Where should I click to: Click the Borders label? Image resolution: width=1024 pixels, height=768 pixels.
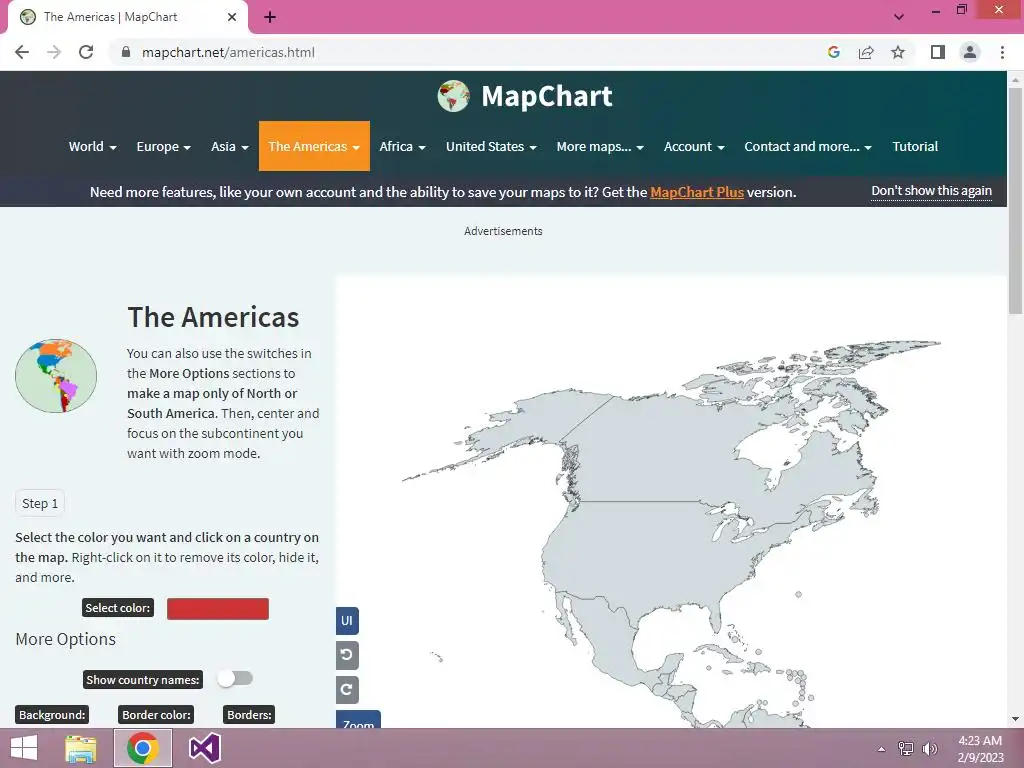249,714
